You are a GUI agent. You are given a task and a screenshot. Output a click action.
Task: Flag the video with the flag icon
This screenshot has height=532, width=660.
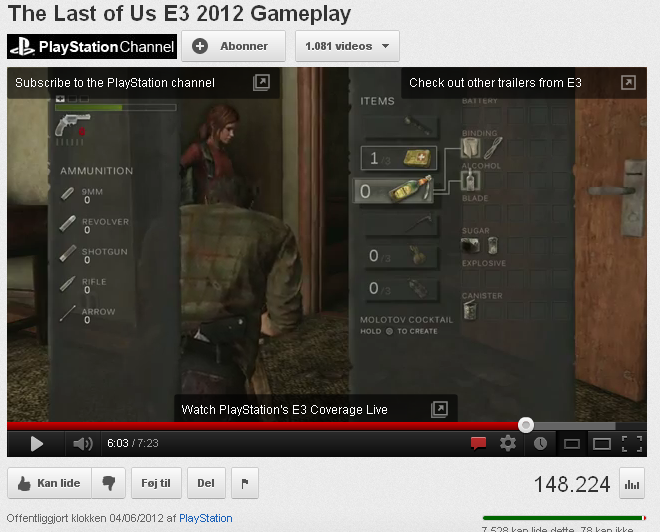(x=245, y=483)
